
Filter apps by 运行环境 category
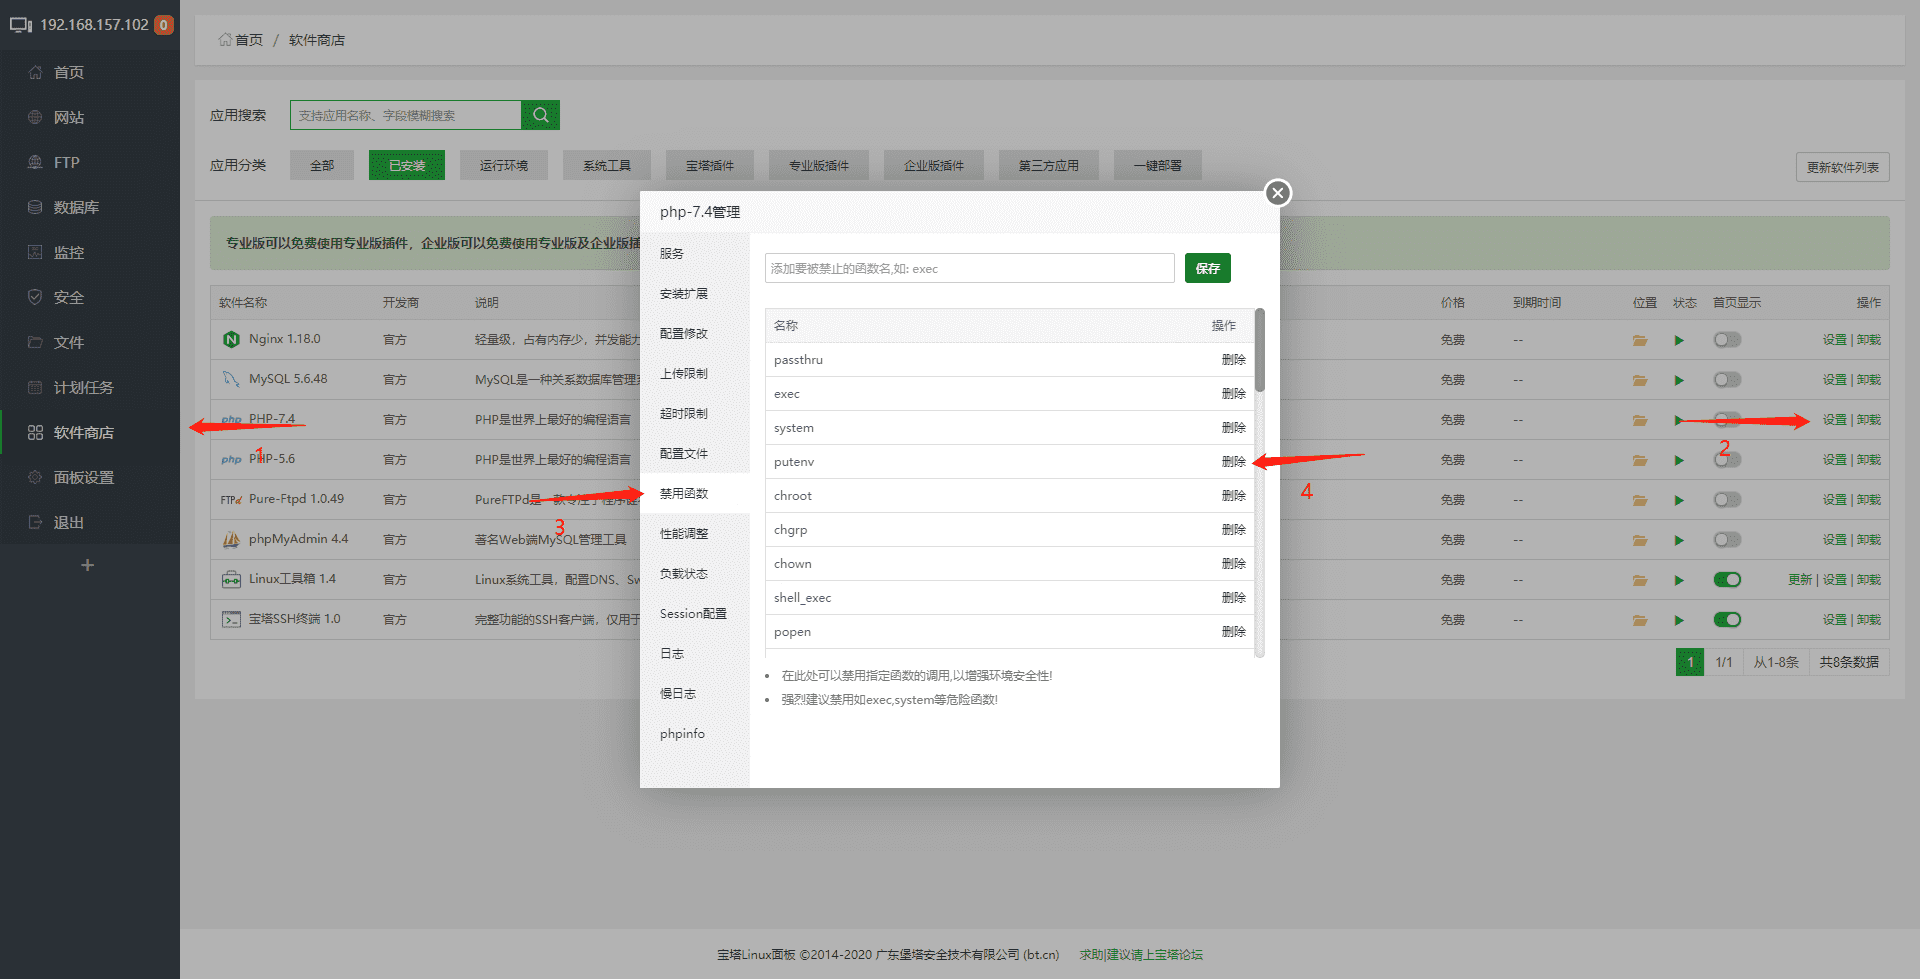point(504,165)
